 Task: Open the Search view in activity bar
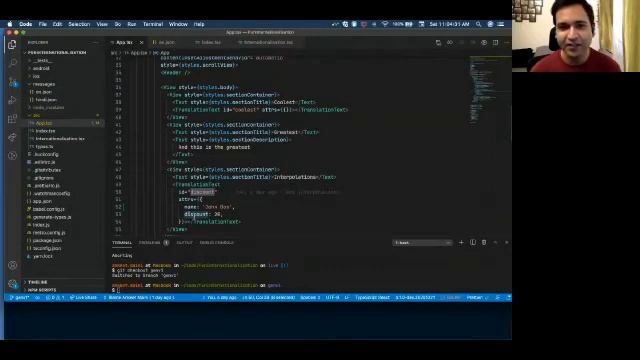tap(12, 63)
